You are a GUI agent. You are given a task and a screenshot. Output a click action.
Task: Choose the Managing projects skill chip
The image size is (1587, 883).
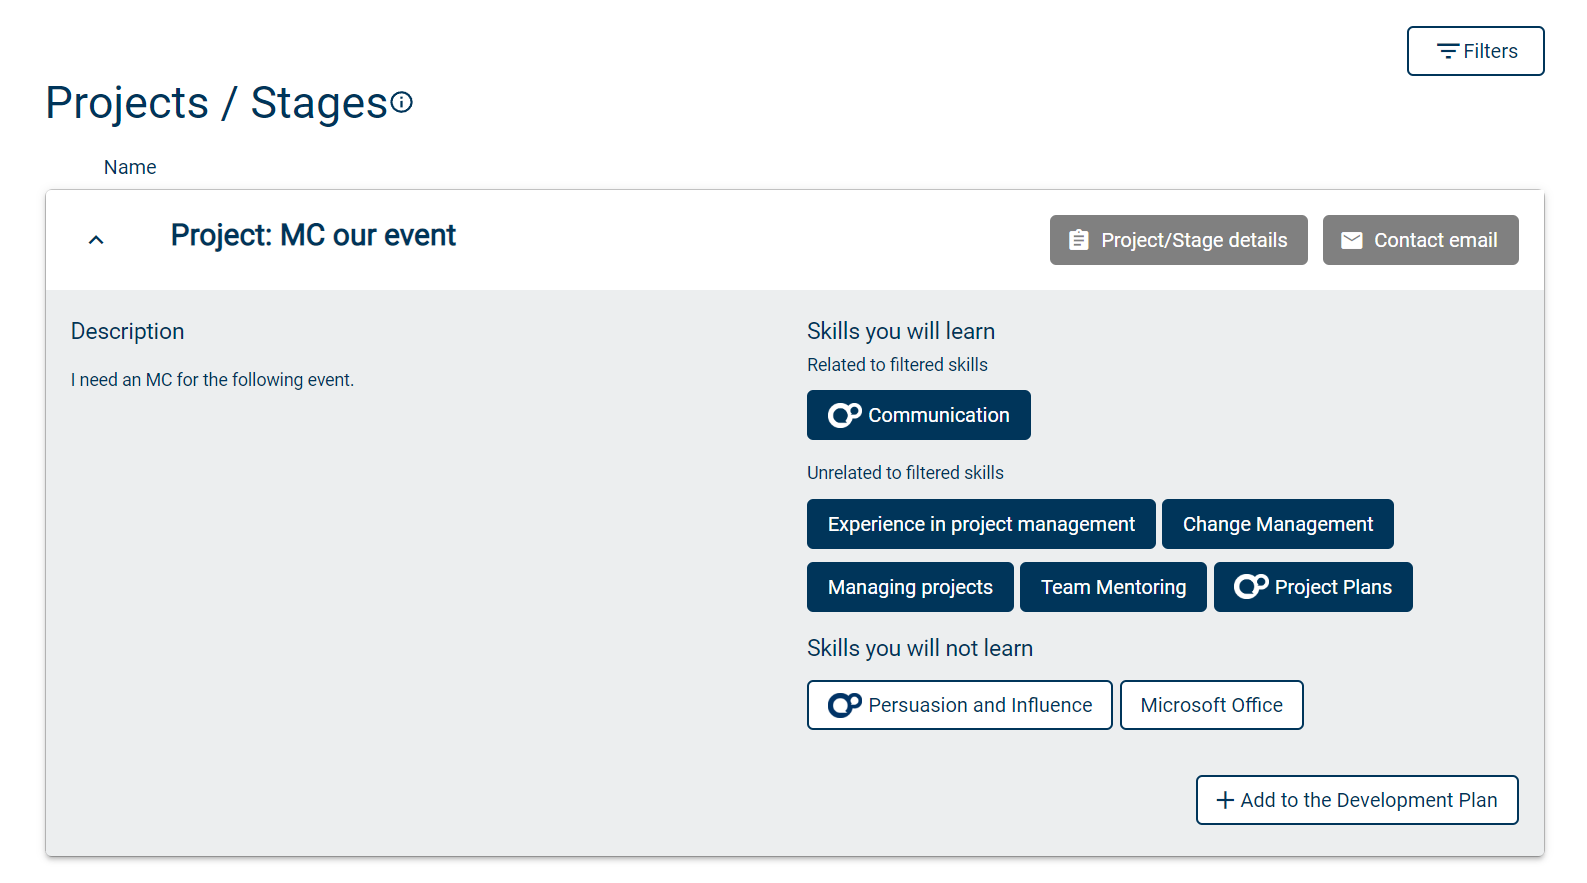point(910,587)
